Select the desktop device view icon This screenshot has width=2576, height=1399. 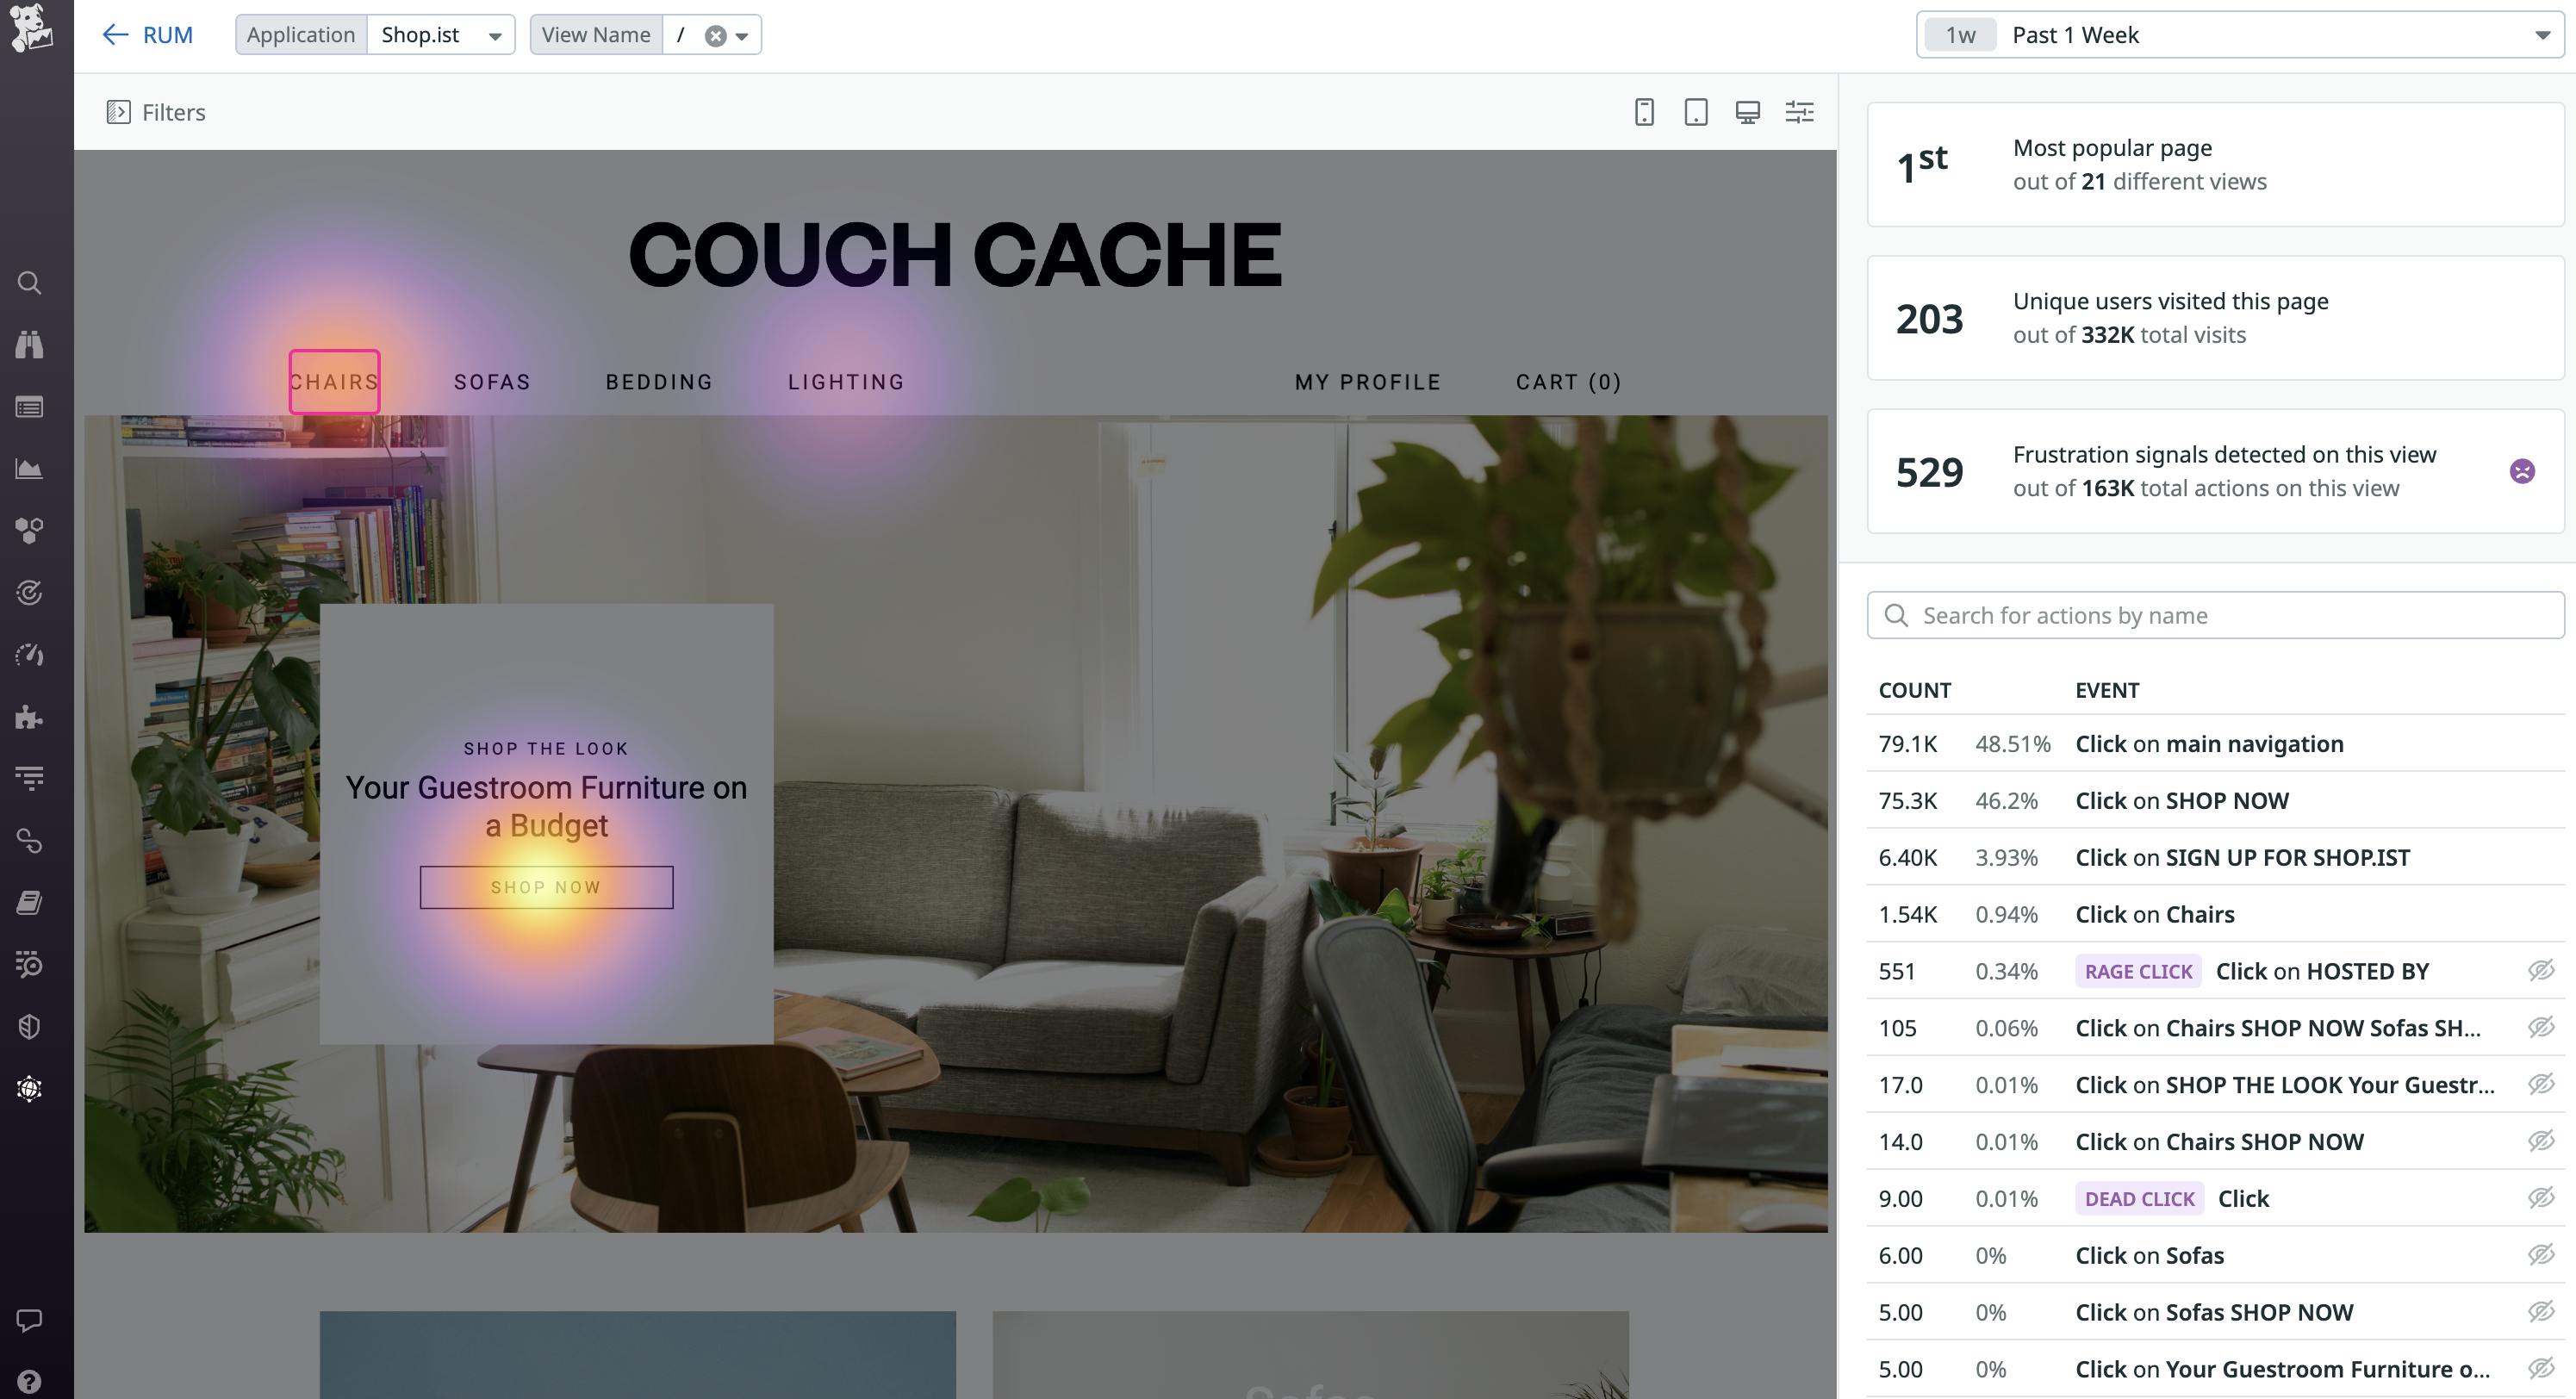click(1747, 112)
